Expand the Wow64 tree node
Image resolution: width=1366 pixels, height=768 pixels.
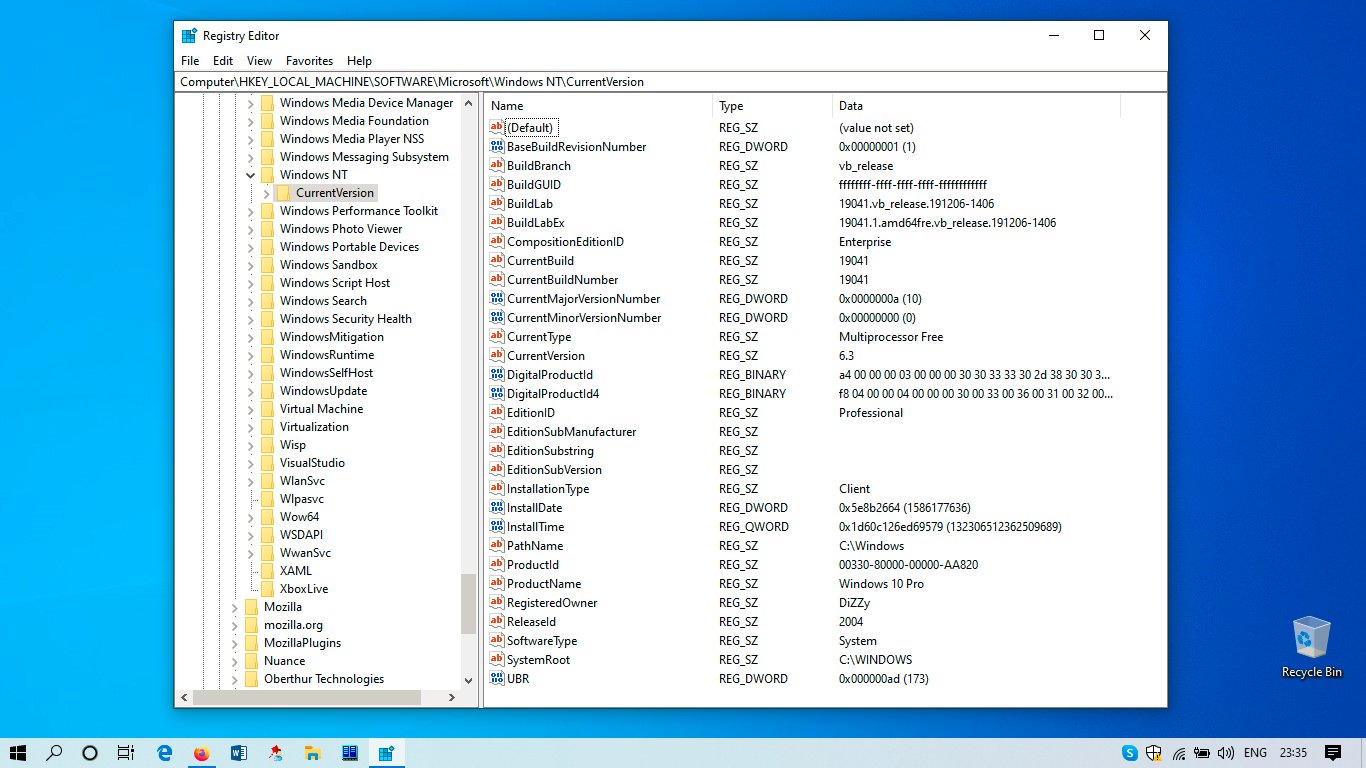point(251,517)
